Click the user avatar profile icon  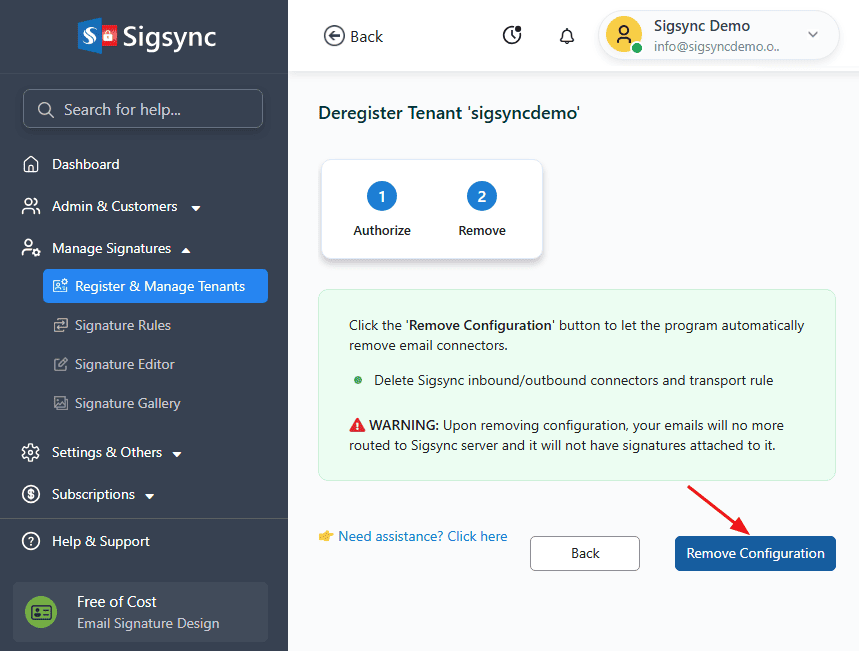(x=623, y=35)
